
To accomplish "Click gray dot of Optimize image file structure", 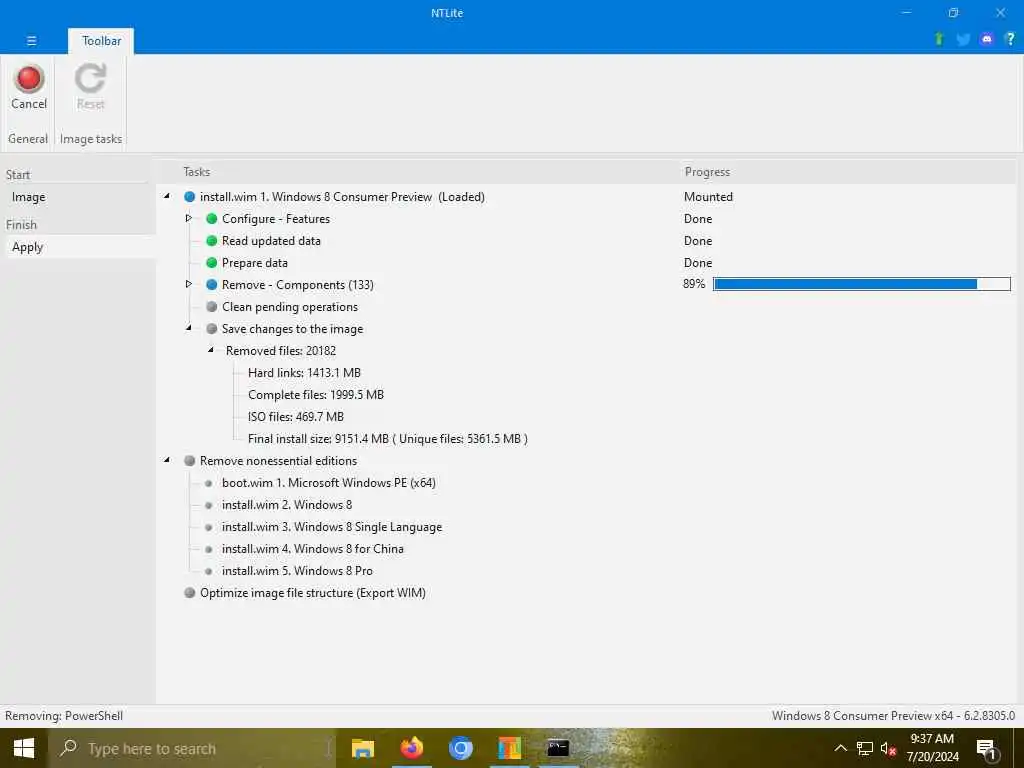I will tap(189, 592).
